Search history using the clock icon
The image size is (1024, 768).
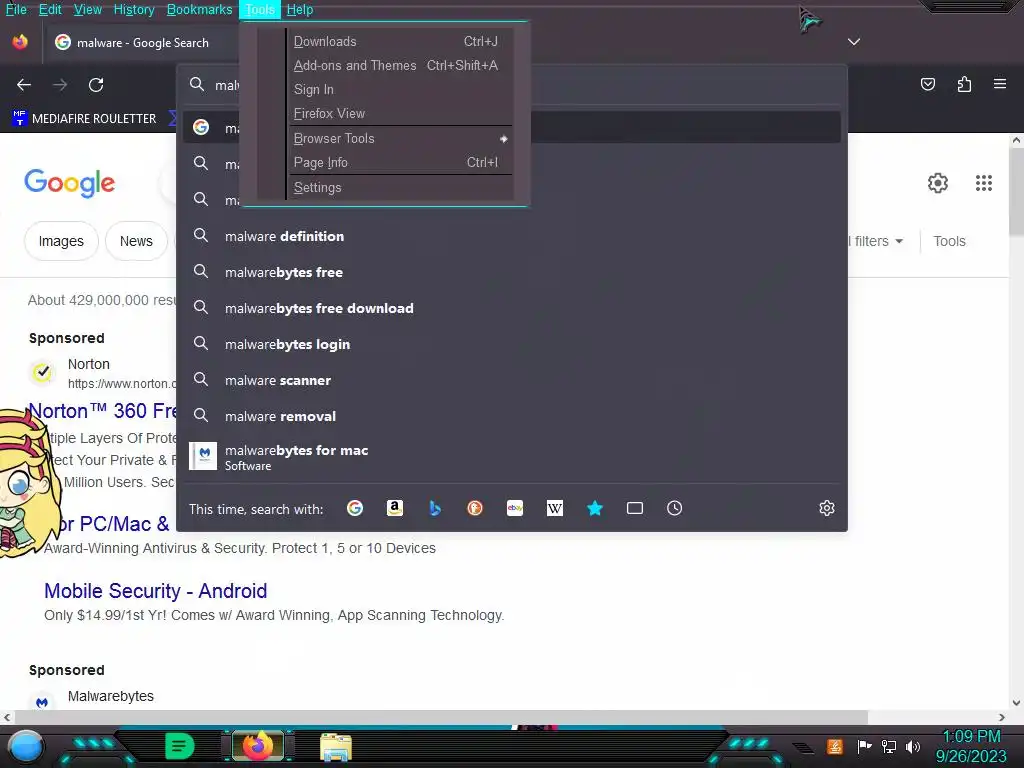(675, 508)
